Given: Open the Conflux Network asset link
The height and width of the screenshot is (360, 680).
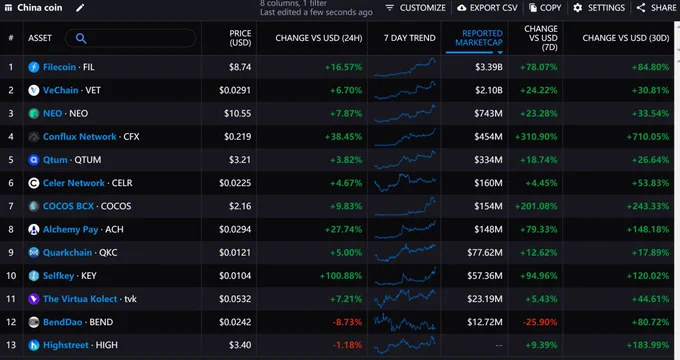Looking at the screenshot, I should click(79, 137).
